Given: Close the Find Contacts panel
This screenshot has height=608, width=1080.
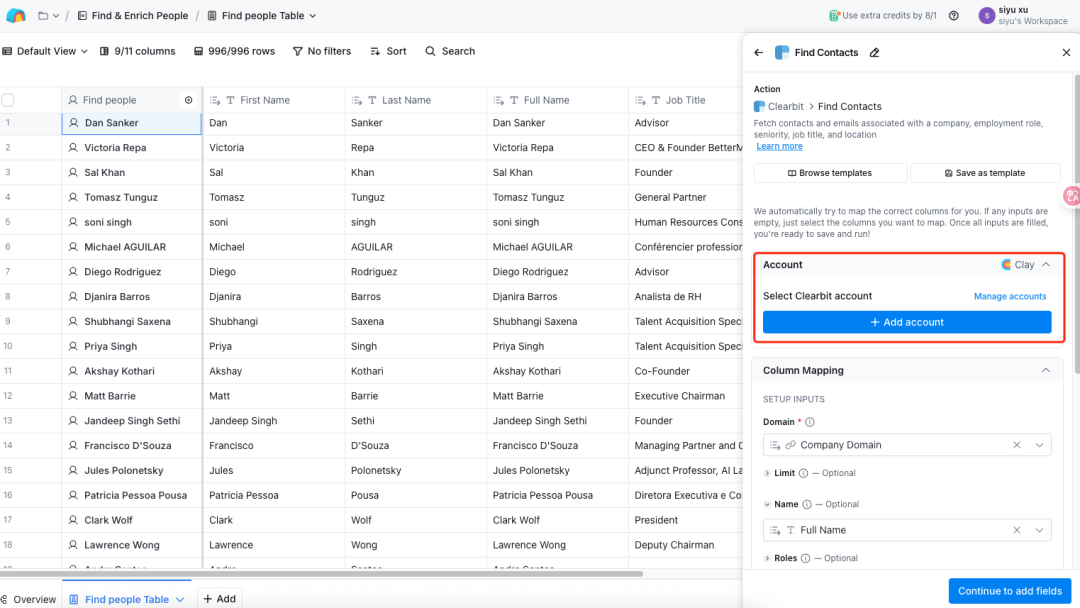Looking at the screenshot, I should click(1066, 53).
